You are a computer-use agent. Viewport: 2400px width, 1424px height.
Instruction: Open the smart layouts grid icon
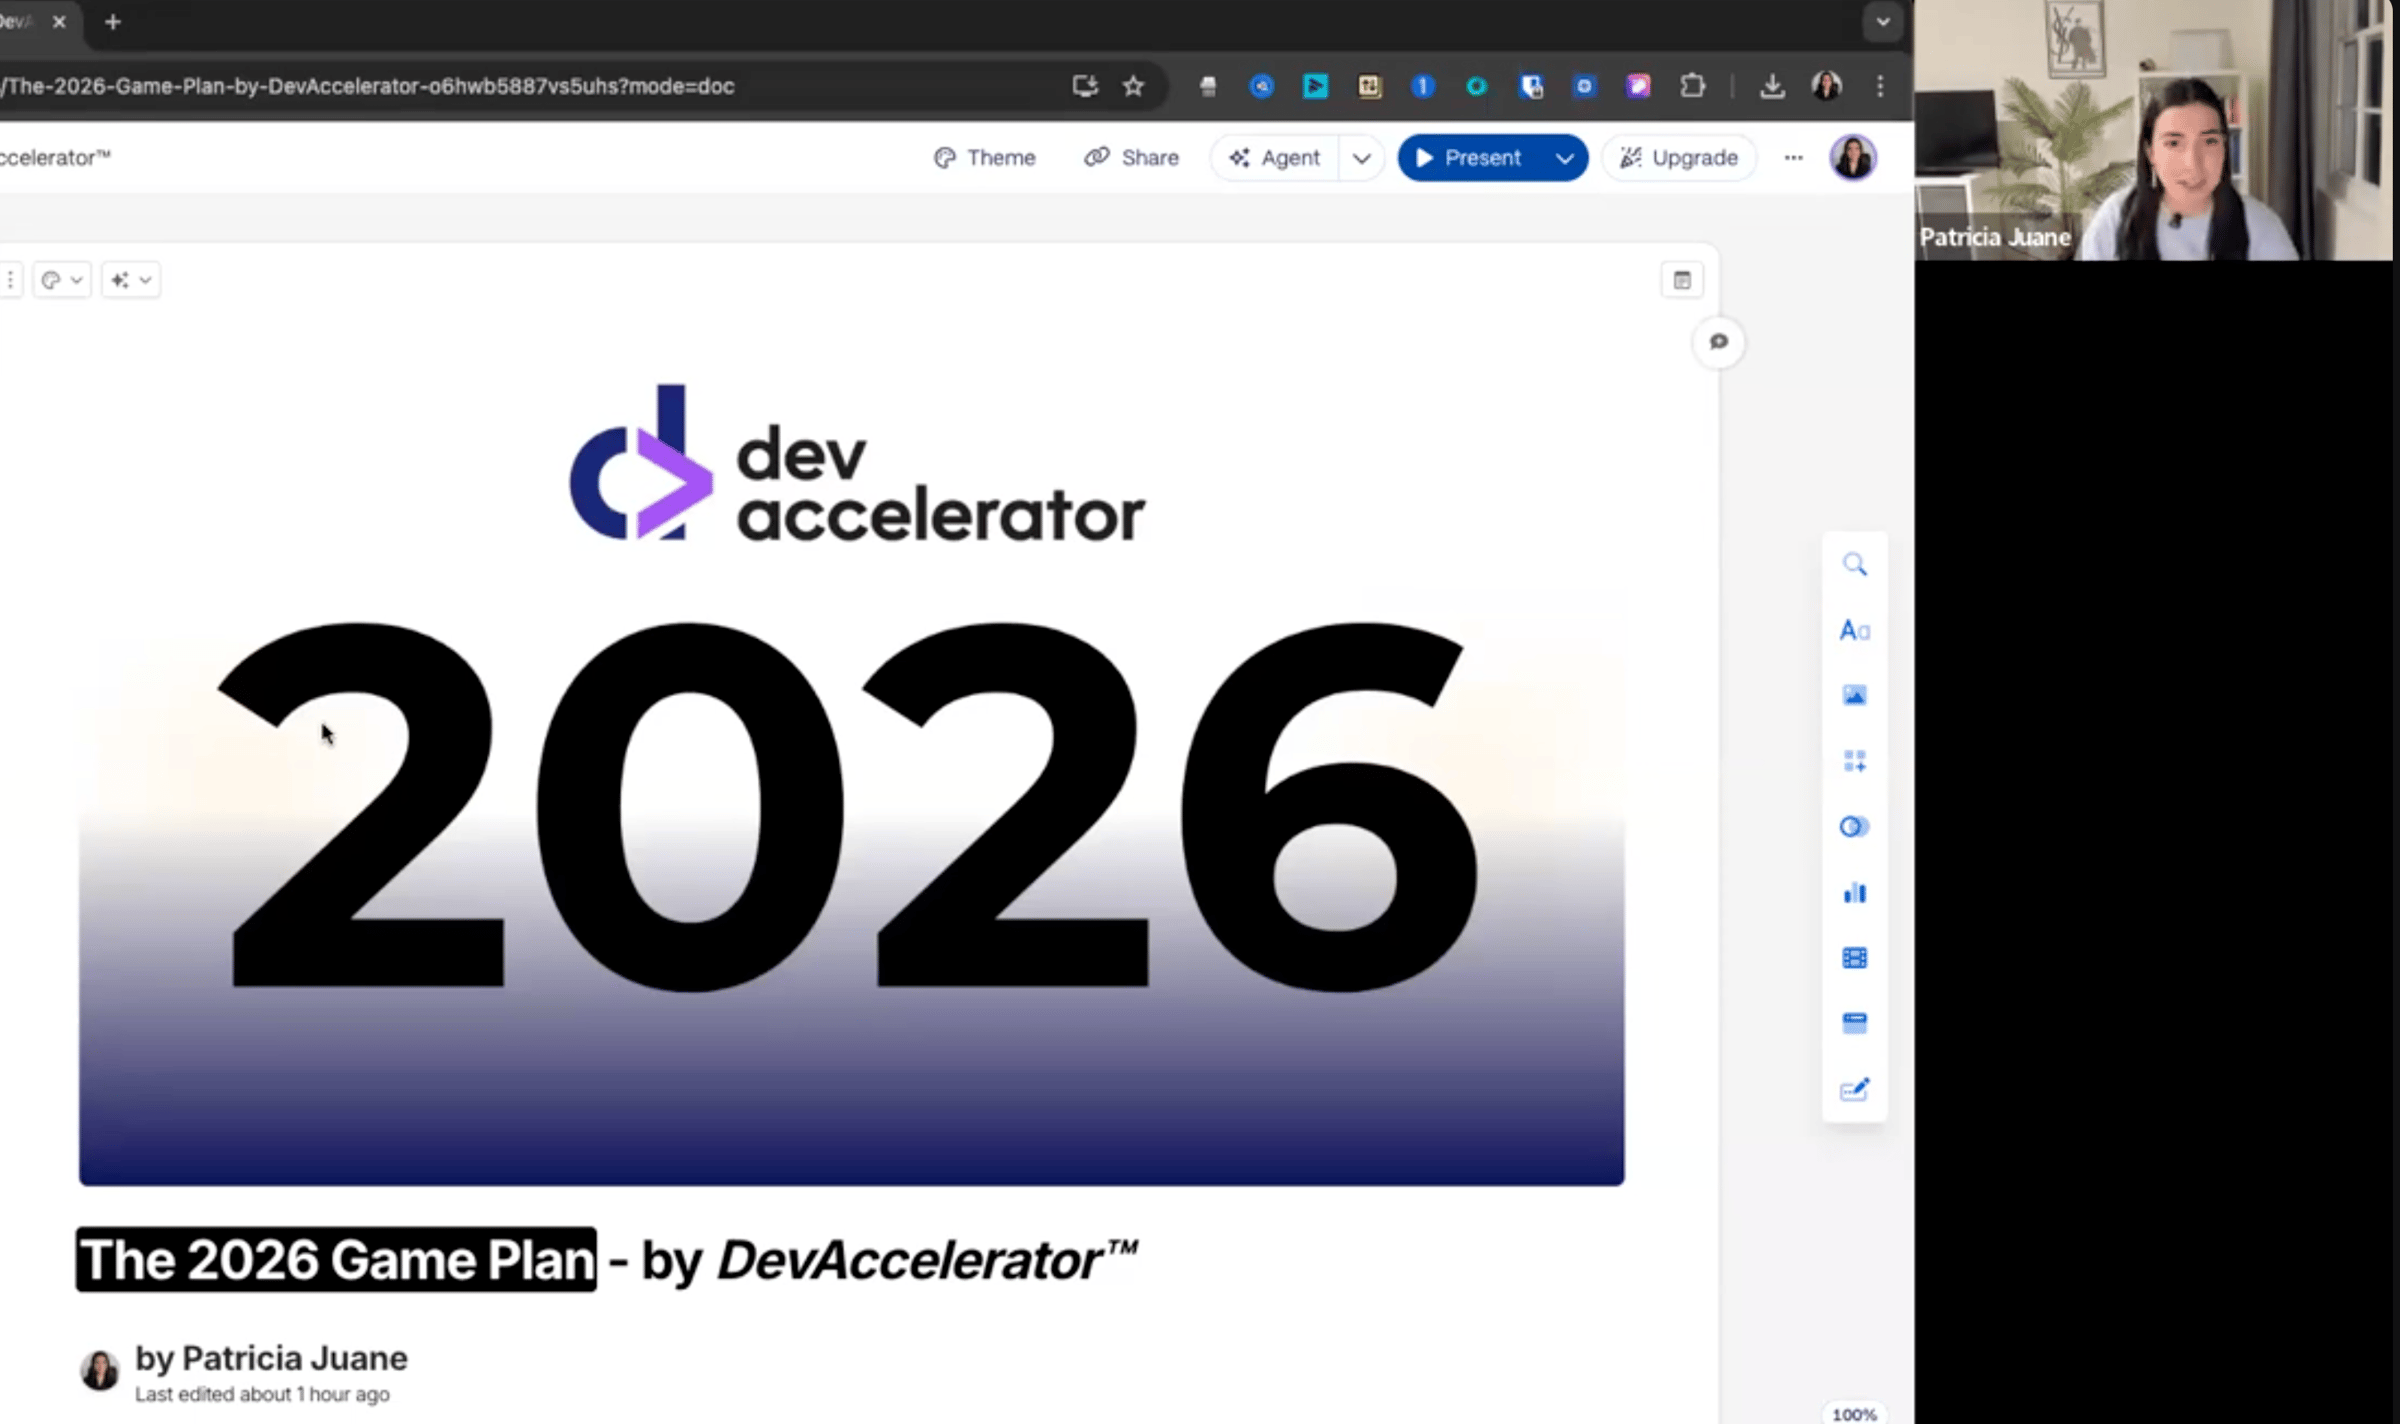click(1854, 761)
